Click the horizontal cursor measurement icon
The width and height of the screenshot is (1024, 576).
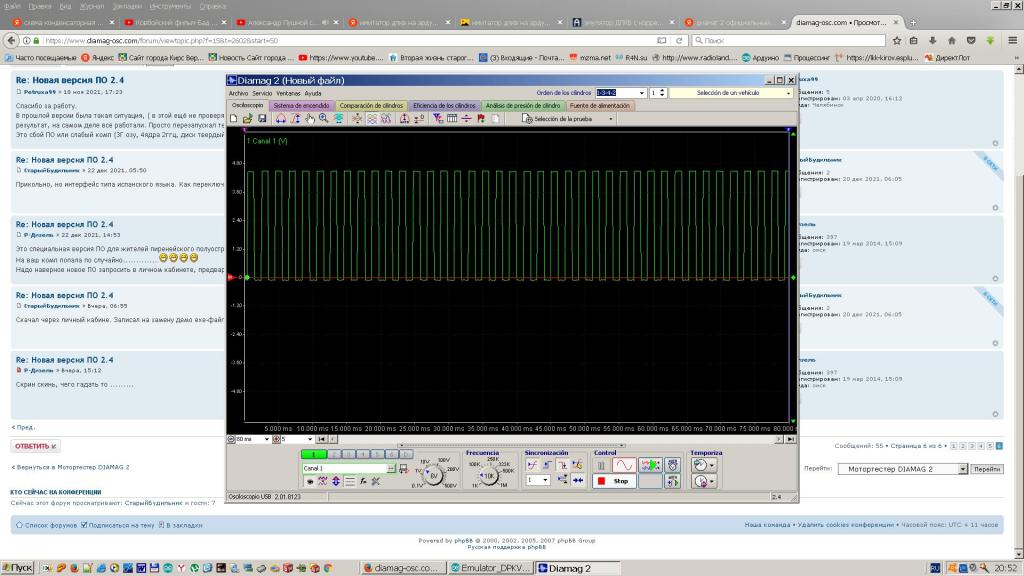click(x=280, y=118)
